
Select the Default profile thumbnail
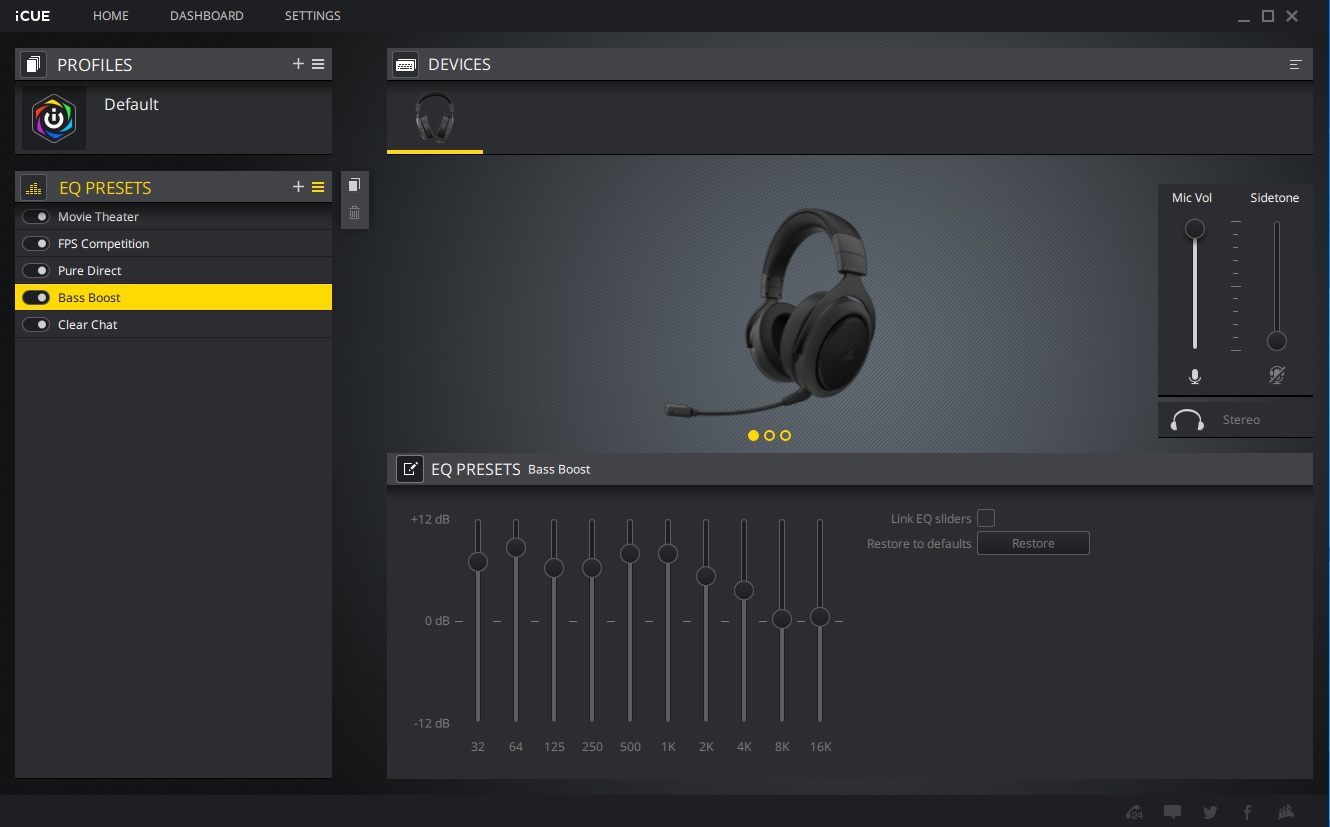[54, 118]
